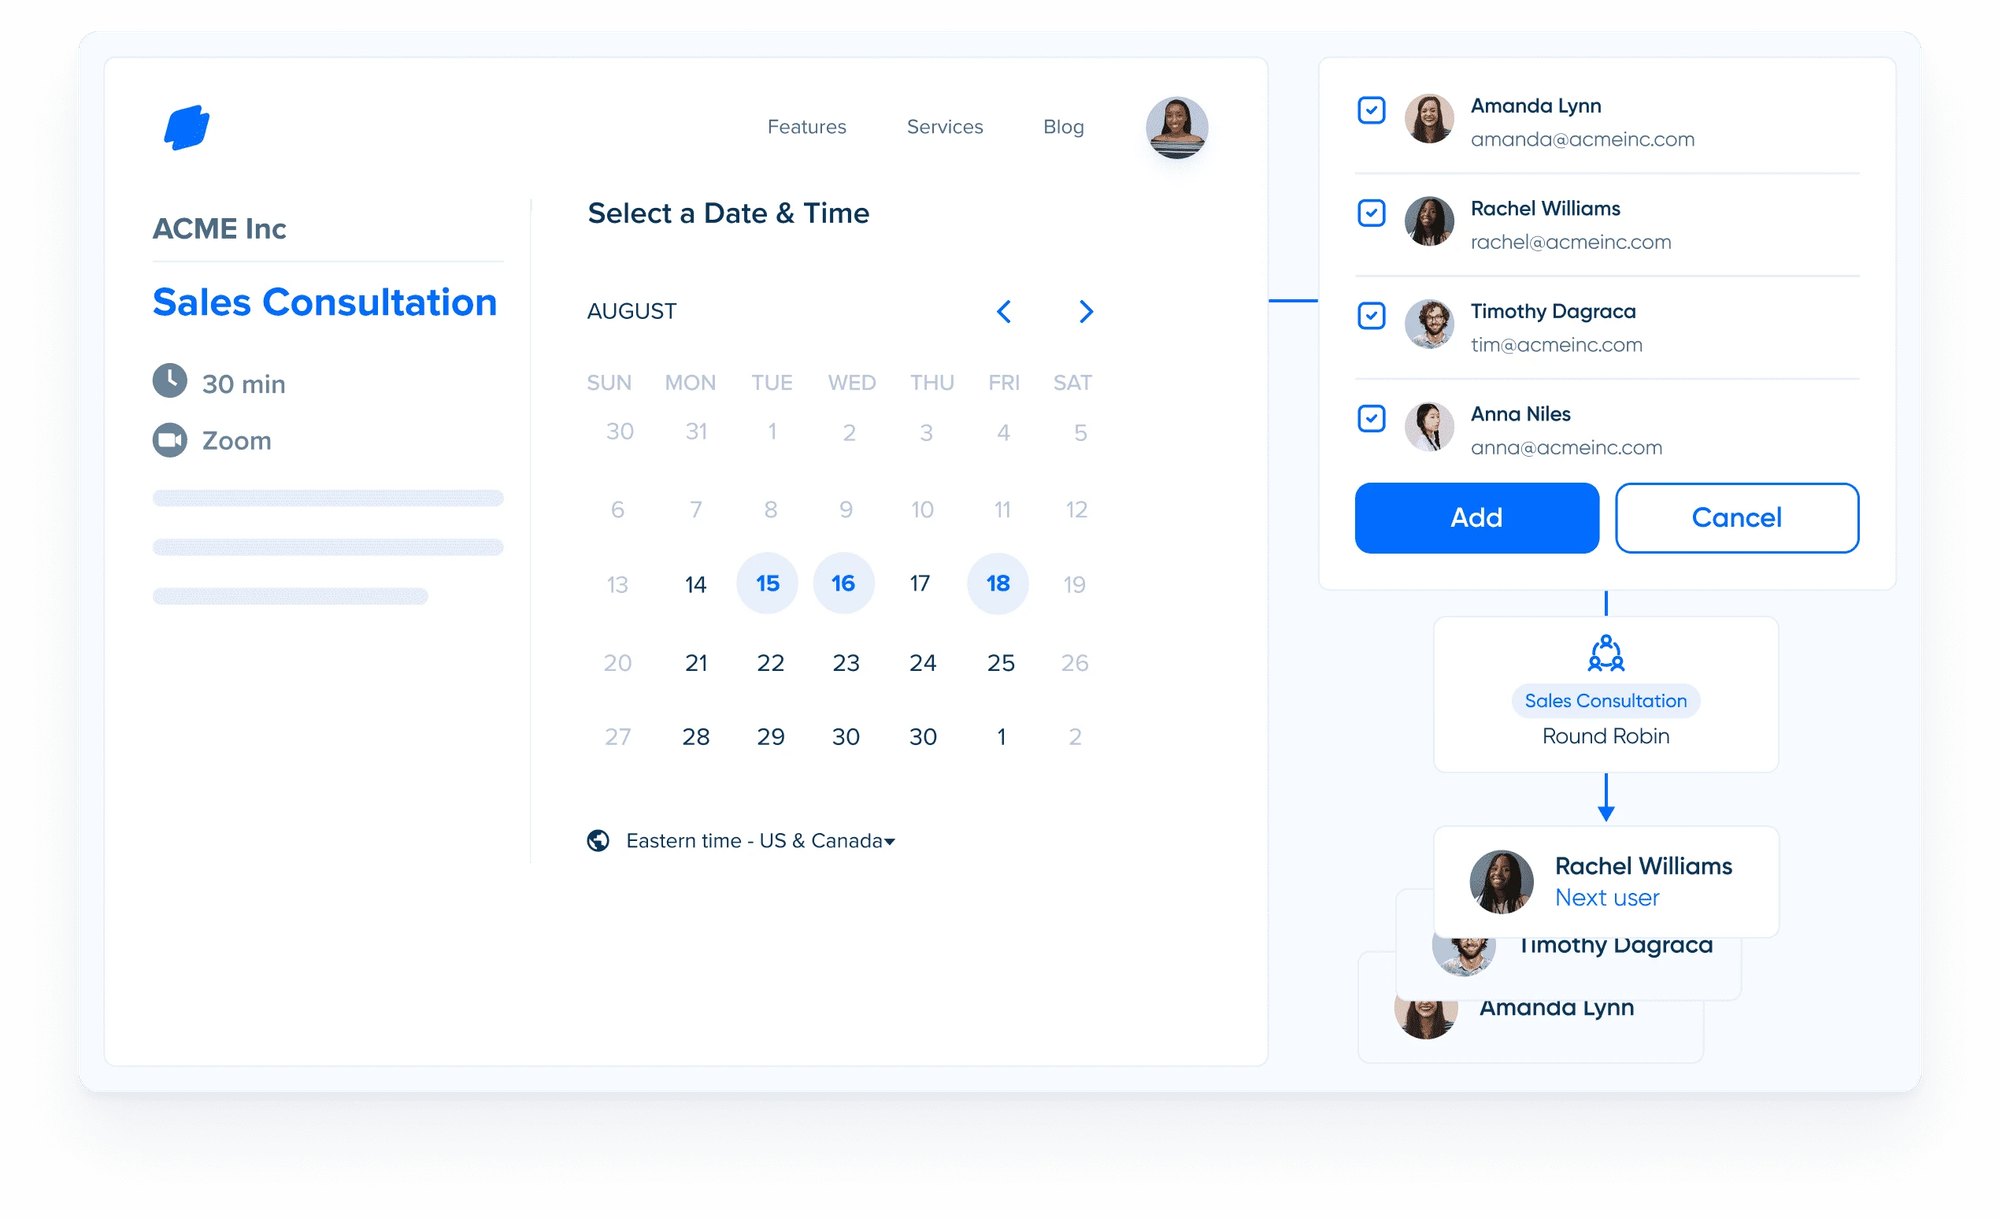Click the user profile avatar icon
This screenshot has width=2000, height=1219.
click(x=1177, y=129)
